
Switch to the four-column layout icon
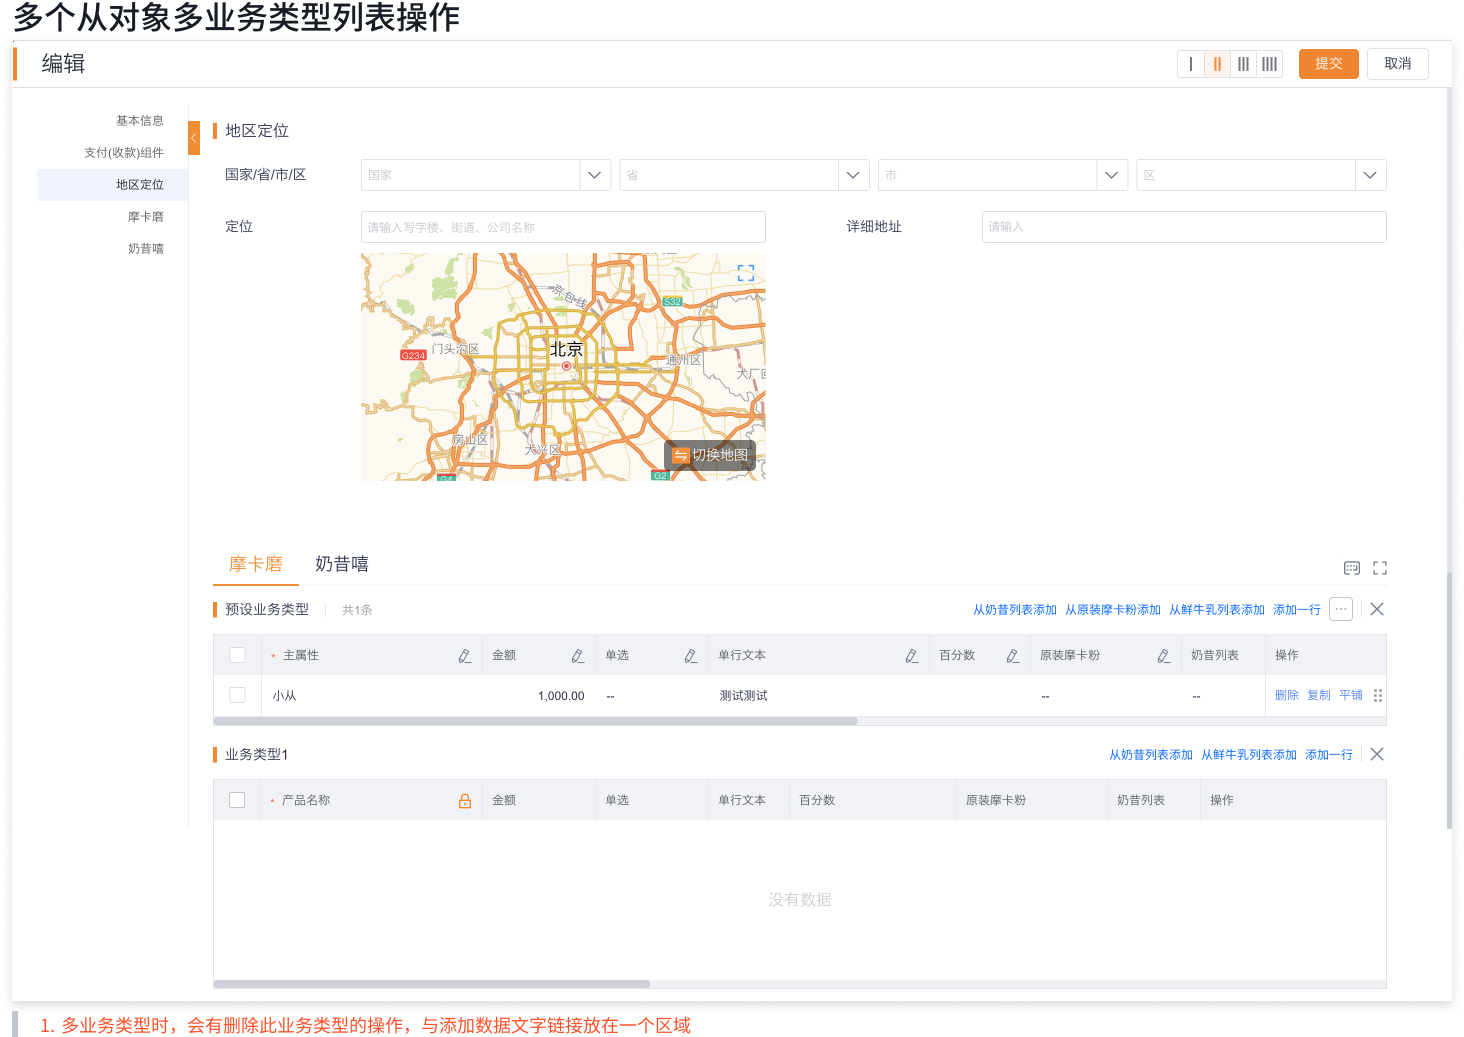(1269, 63)
